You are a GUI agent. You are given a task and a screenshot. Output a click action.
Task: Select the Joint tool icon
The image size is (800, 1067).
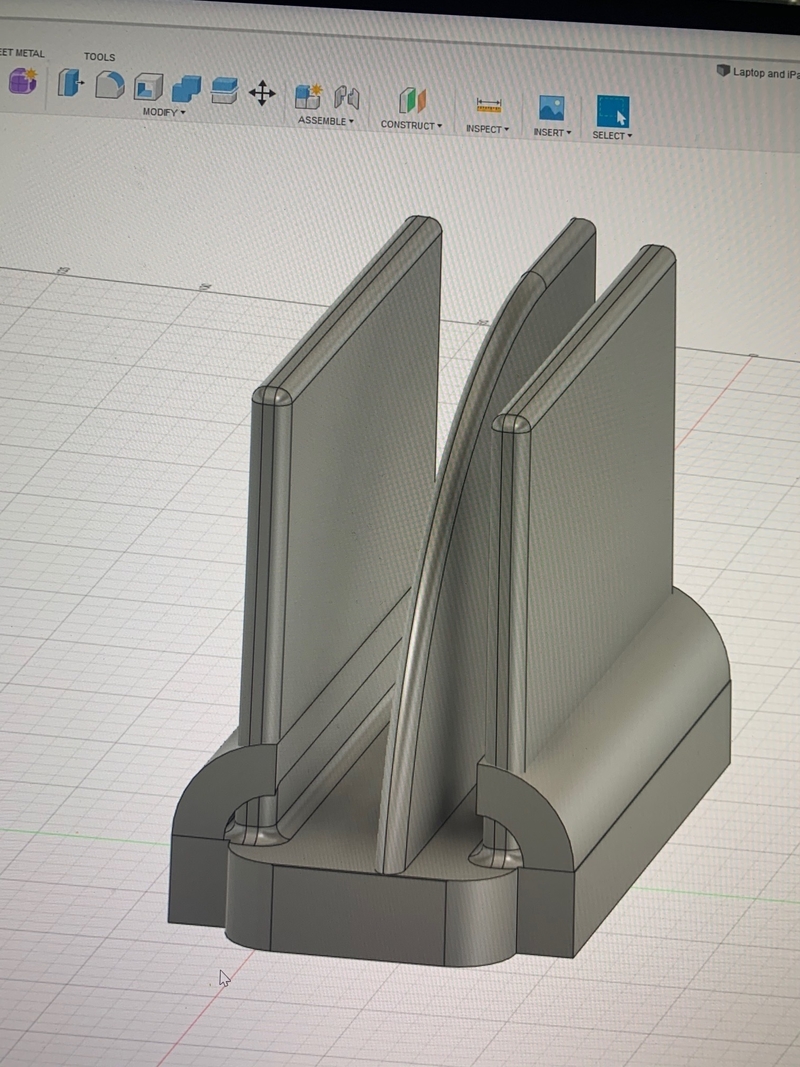[347, 98]
